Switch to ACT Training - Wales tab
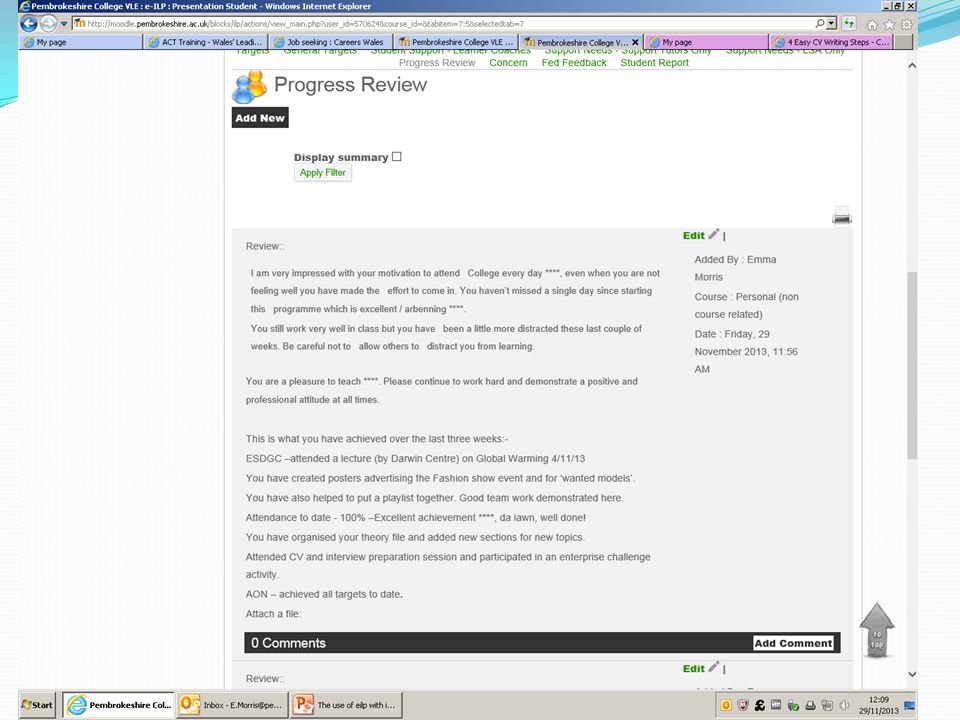Screen dimensions: 960x720 (x=206, y=42)
